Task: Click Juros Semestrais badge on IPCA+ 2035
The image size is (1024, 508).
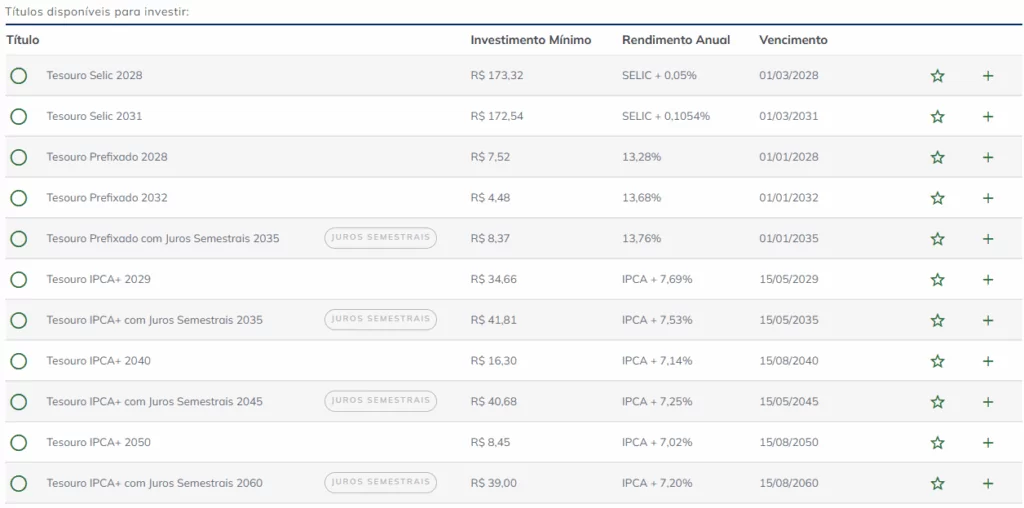Action: 381,319
